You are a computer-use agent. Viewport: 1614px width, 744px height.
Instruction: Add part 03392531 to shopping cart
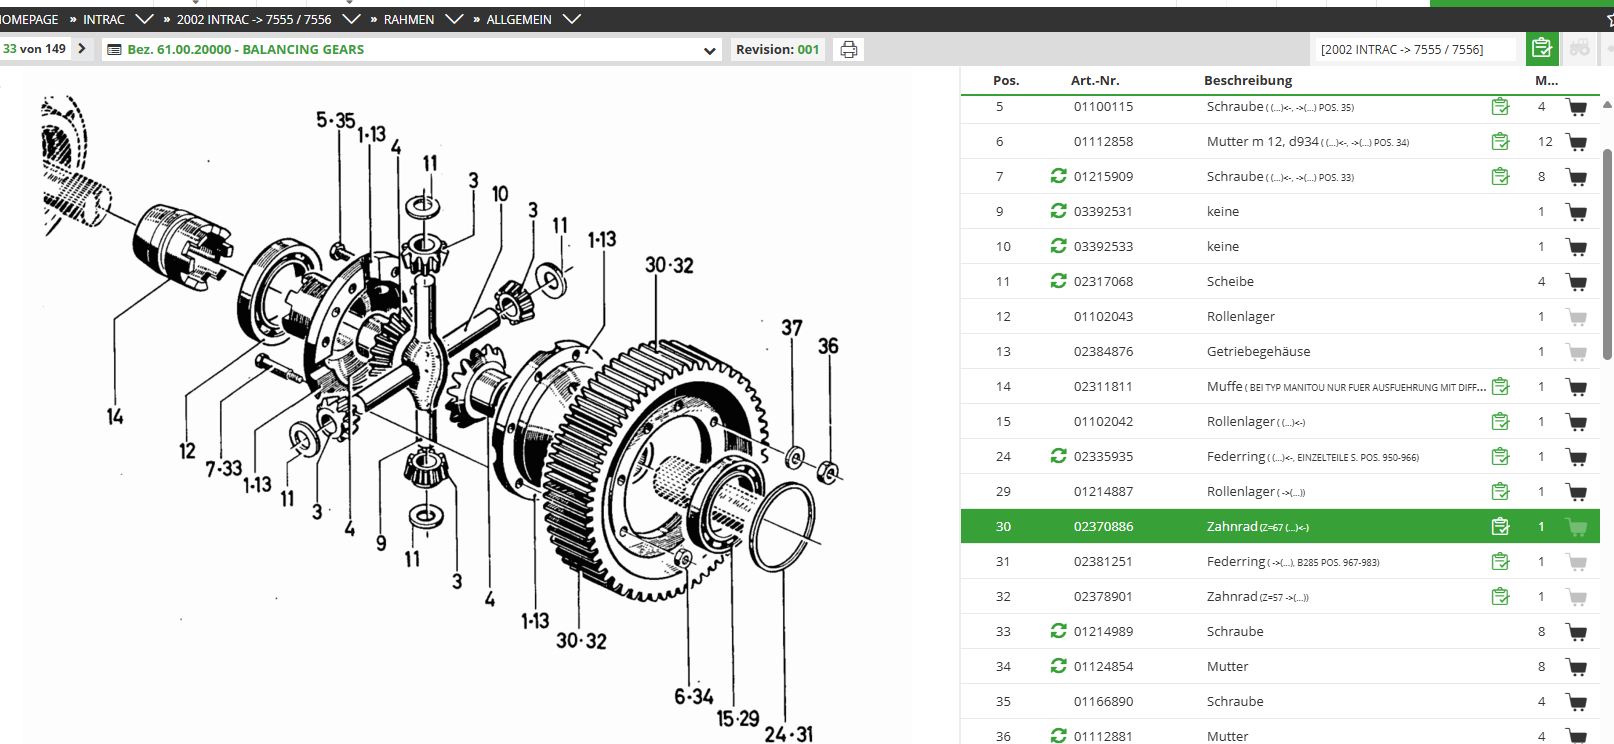1577,212
